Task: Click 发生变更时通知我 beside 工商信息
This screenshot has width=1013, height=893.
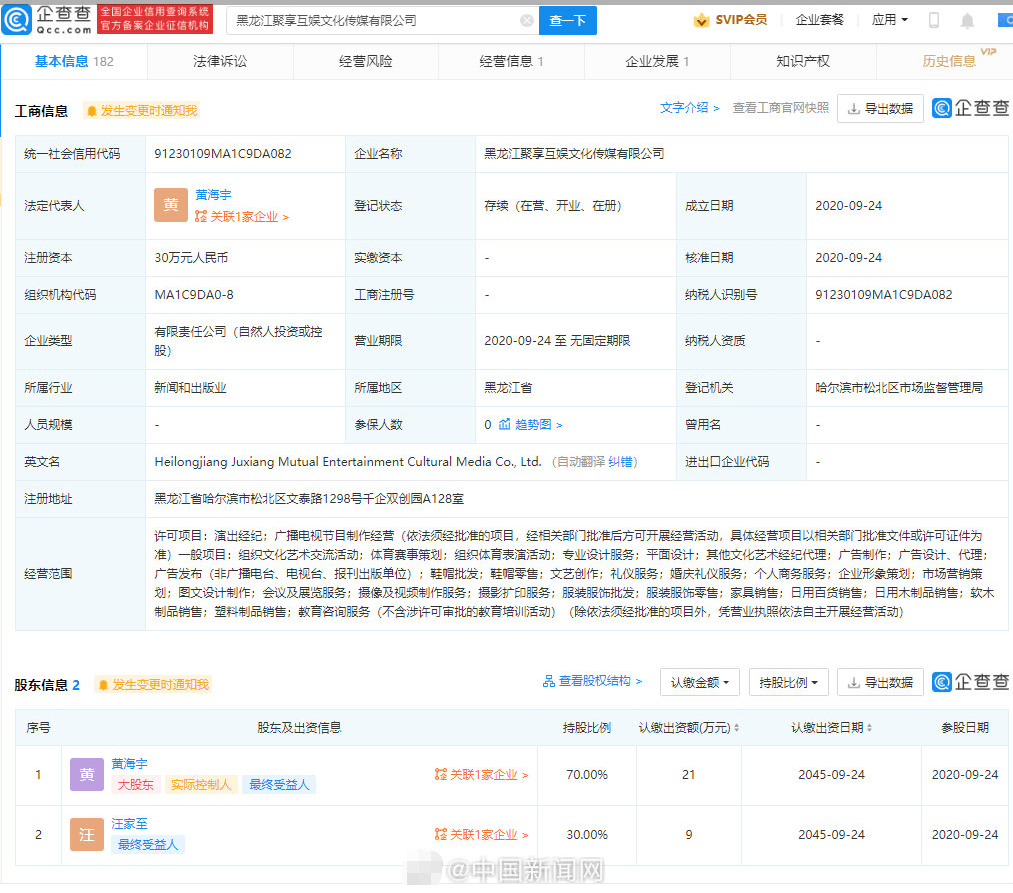Action: tap(141, 111)
